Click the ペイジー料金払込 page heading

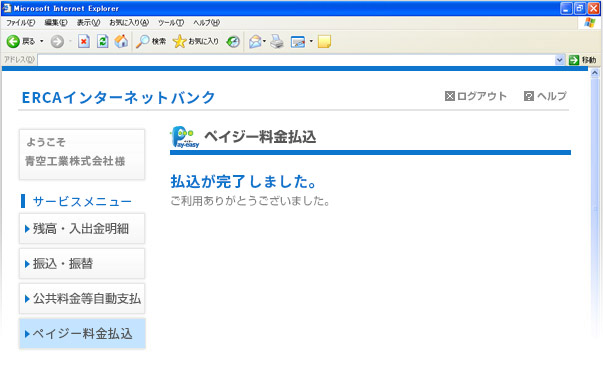[x=260, y=137]
